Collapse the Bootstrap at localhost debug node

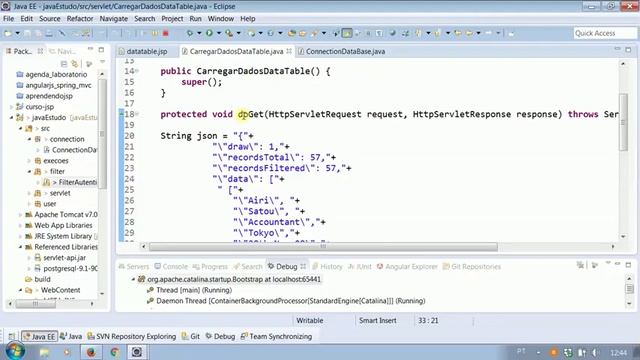click(x=133, y=279)
